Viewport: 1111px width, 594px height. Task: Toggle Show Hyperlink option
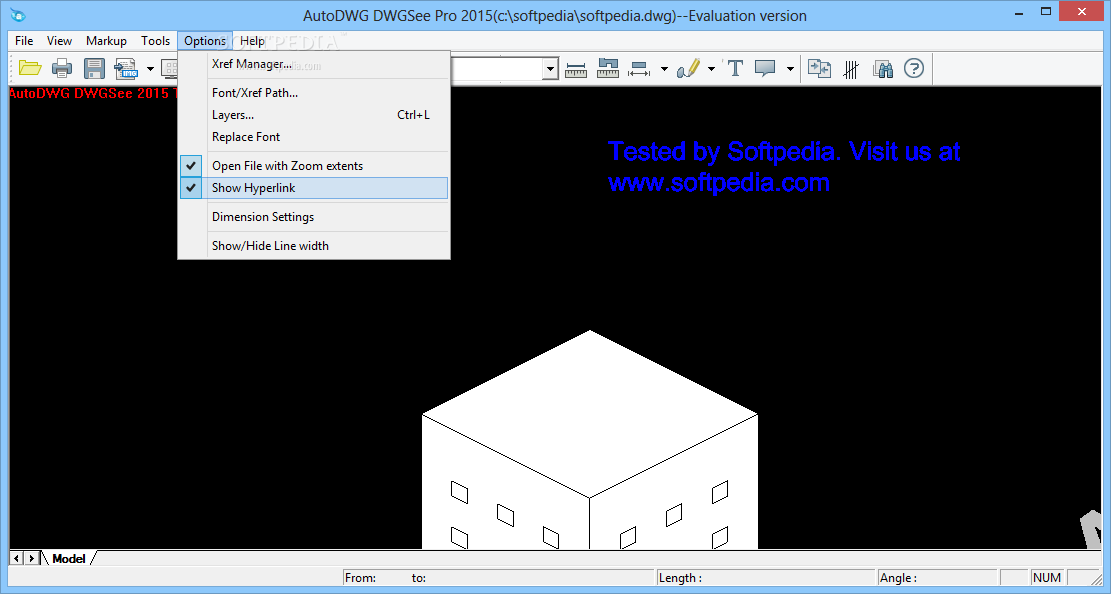tap(313, 188)
